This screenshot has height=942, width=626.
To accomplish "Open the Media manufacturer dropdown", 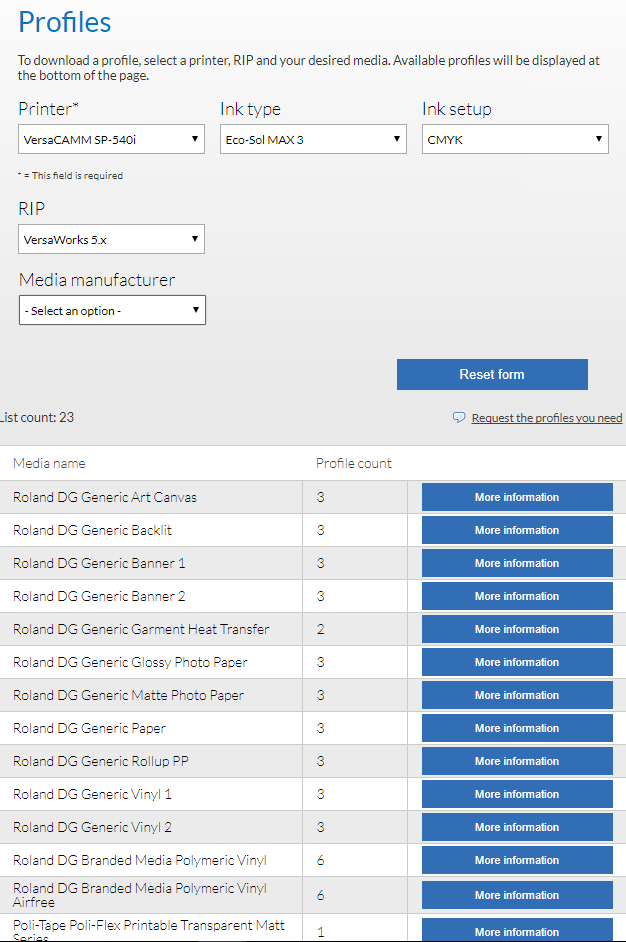I will [112, 310].
